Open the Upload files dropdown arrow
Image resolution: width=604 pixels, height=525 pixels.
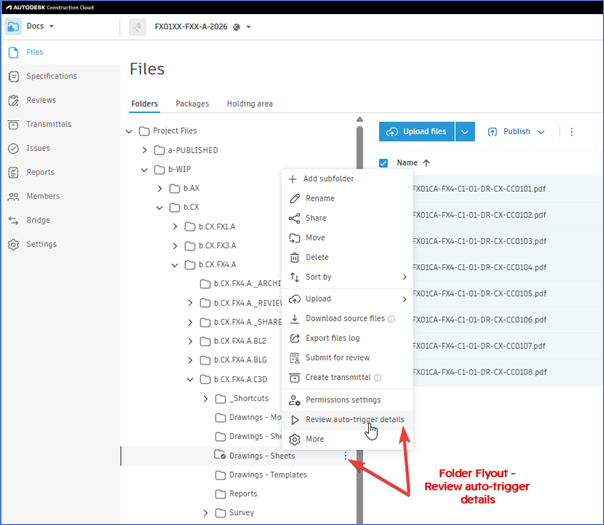coord(465,132)
